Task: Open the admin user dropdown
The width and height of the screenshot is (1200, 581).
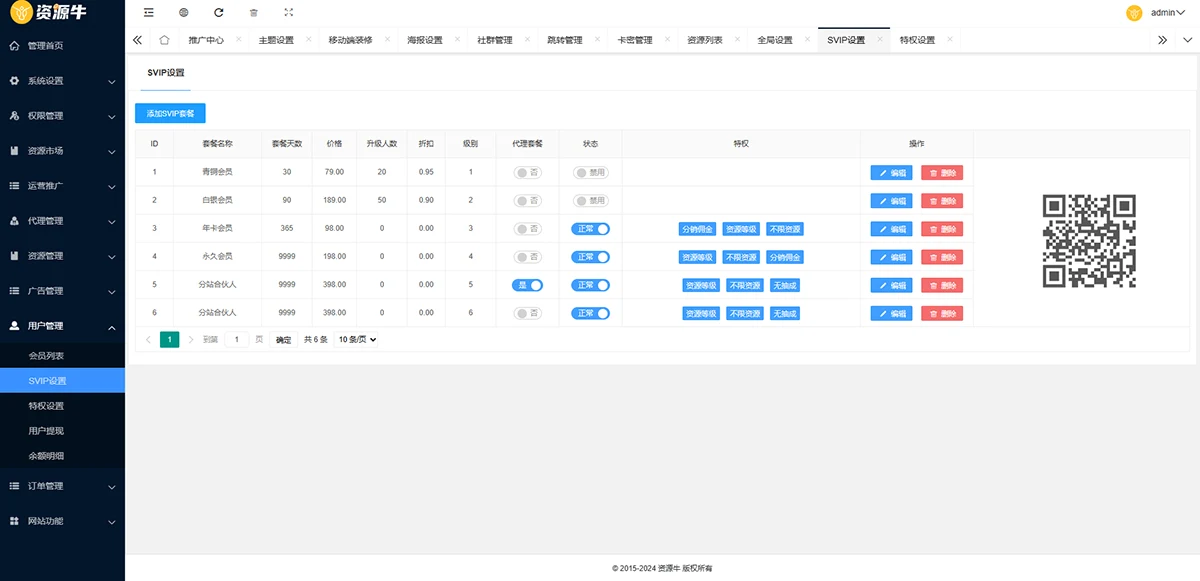Action: [1159, 13]
